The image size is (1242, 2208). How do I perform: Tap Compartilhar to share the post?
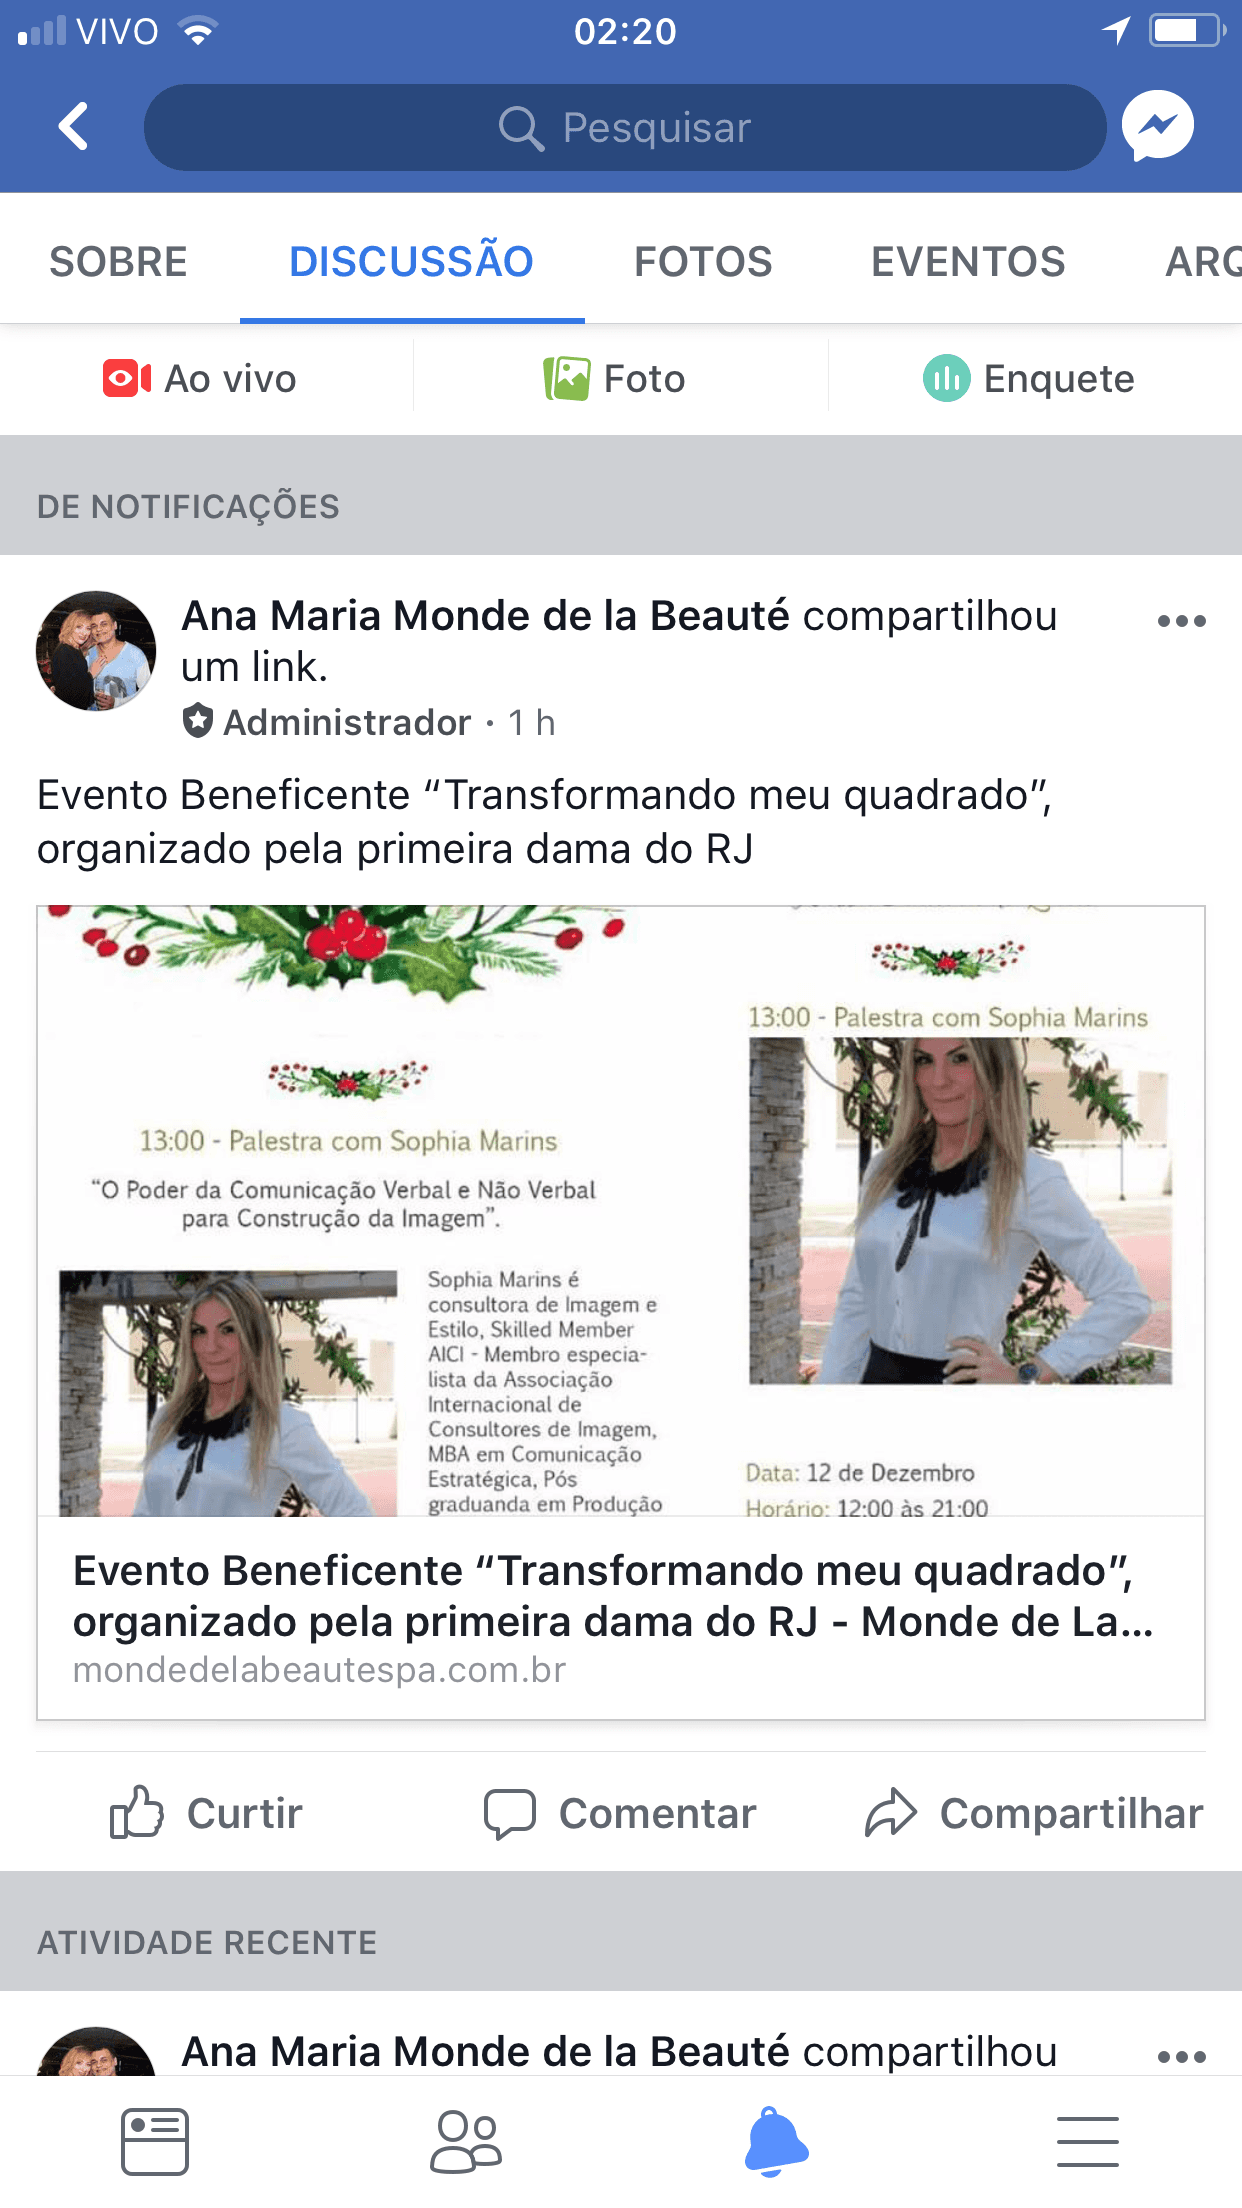click(1034, 1813)
